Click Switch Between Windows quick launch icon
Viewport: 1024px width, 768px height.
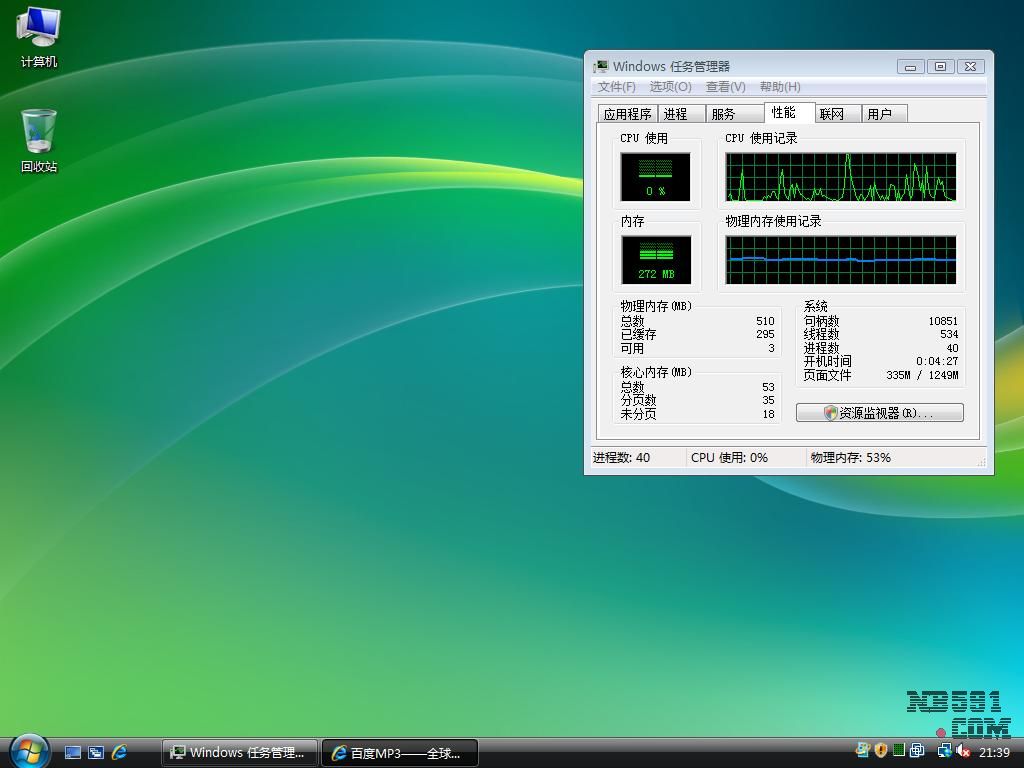point(96,752)
